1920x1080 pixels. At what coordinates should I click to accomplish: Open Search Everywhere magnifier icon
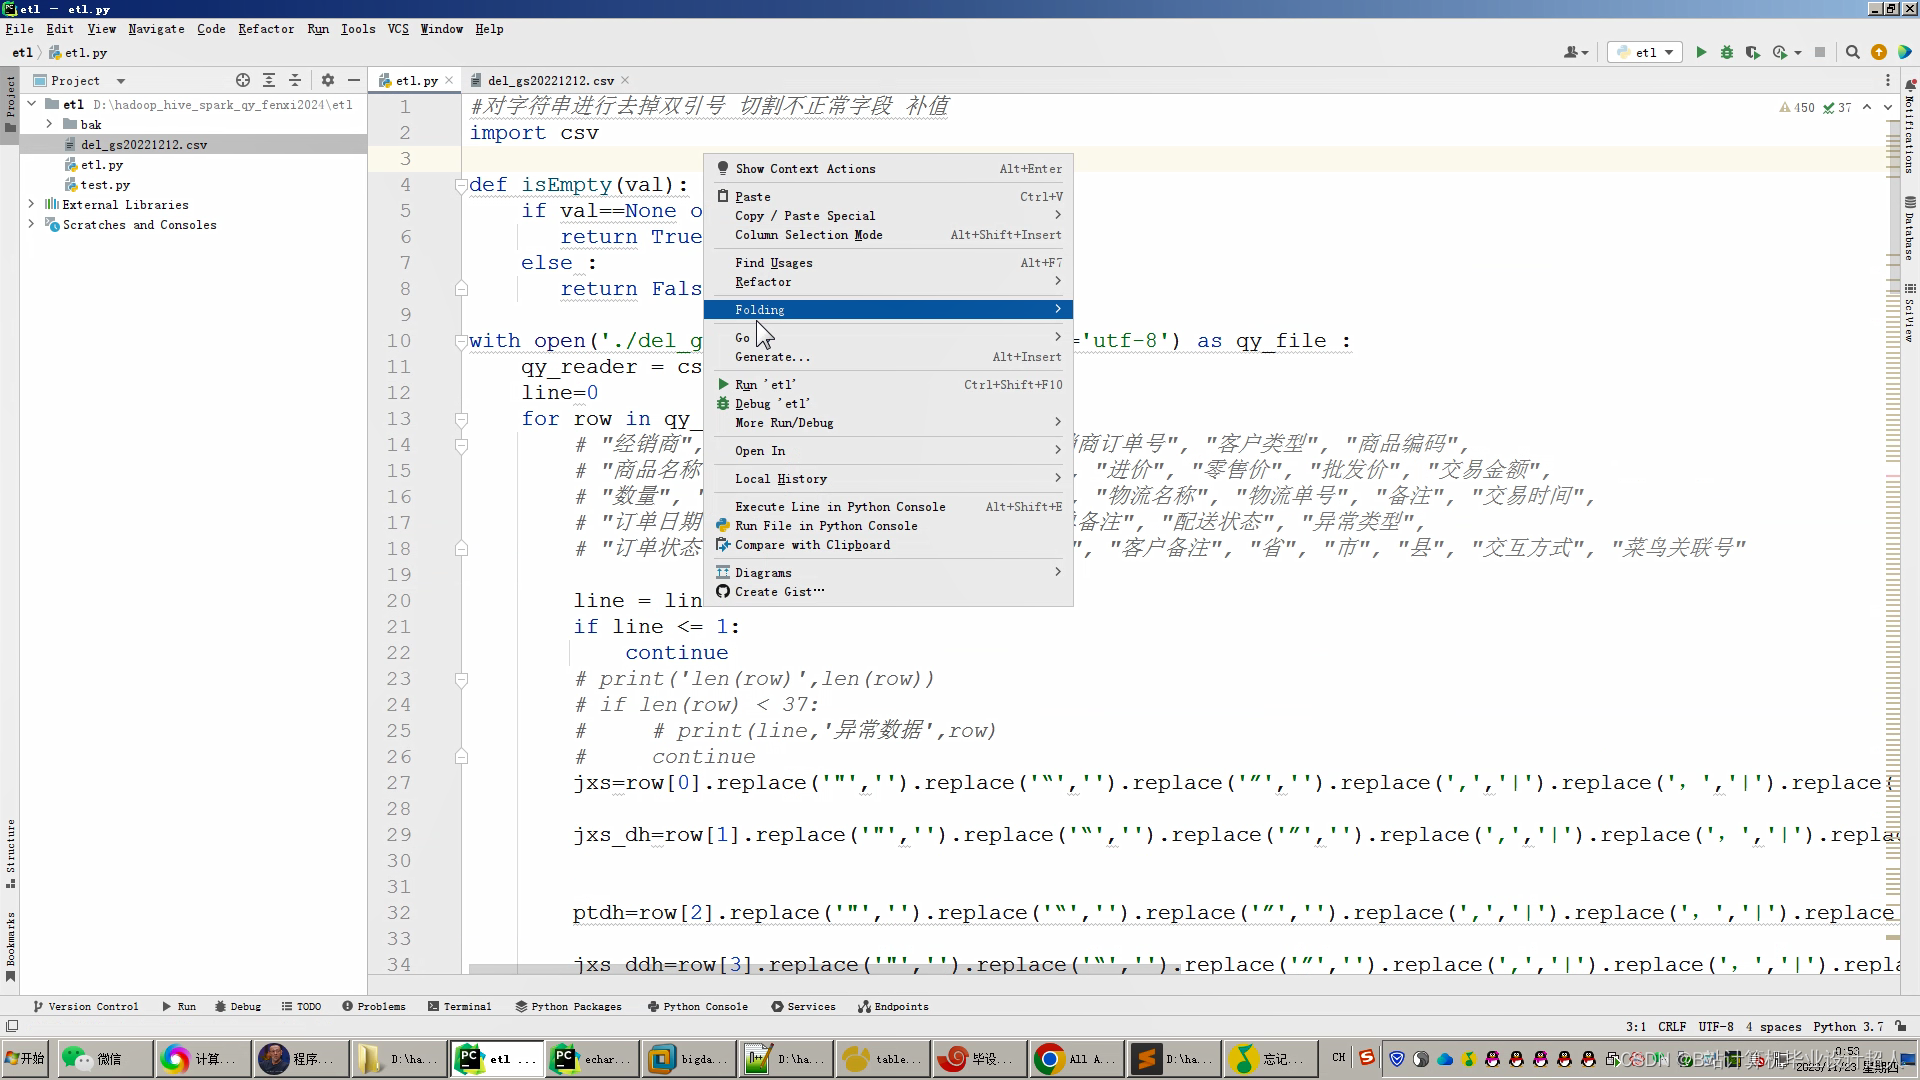1853,52
